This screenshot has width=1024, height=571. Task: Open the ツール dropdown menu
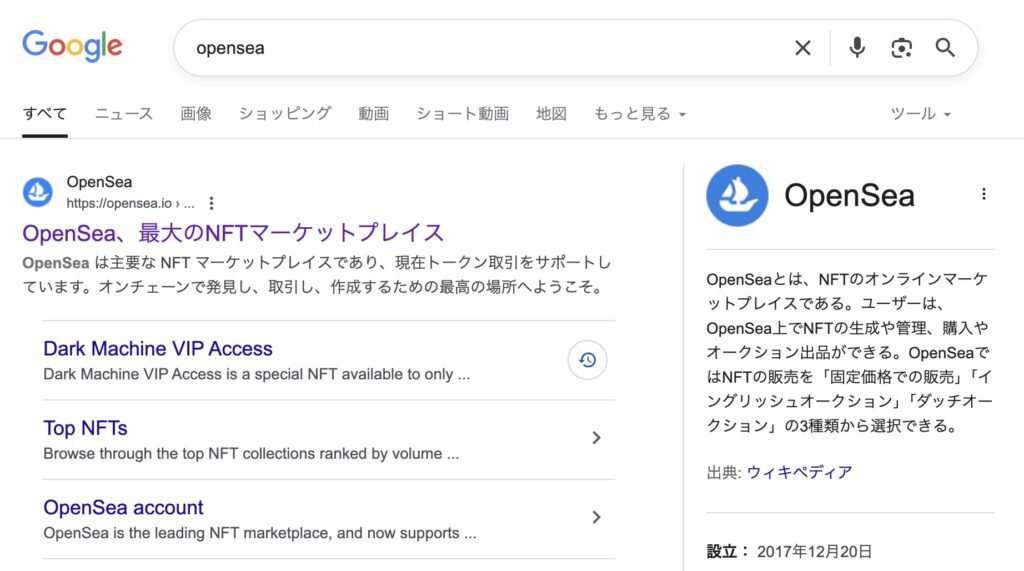(x=920, y=114)
